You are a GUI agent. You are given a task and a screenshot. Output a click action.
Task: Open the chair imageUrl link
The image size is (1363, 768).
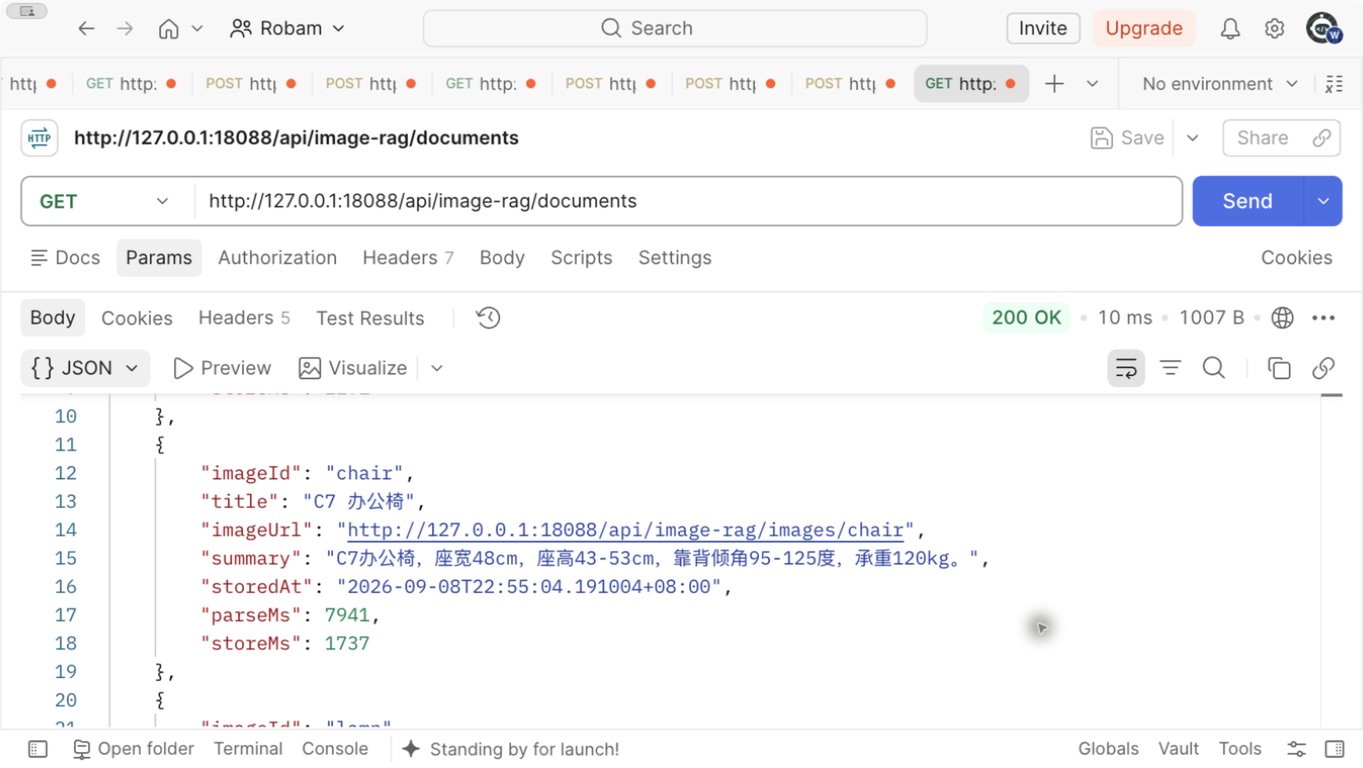click(x=625, y=530)
